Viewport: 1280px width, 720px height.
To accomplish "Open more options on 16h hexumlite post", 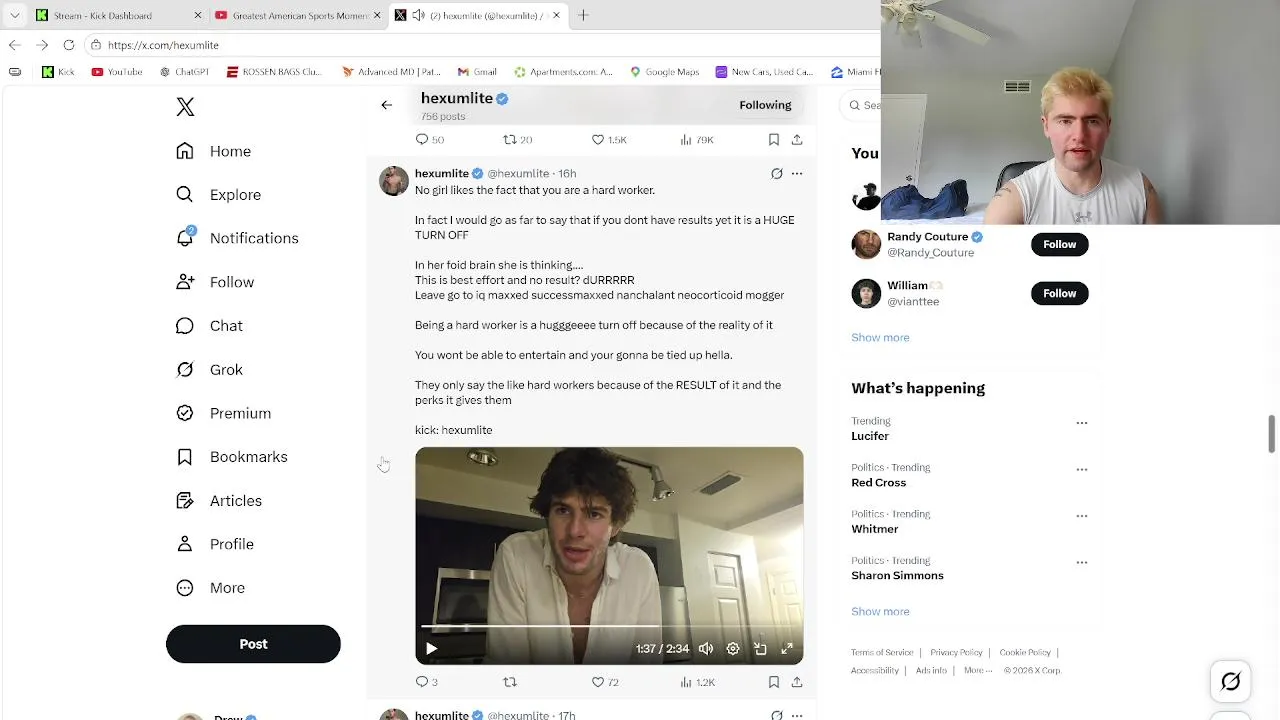I will tap(797, 174).
